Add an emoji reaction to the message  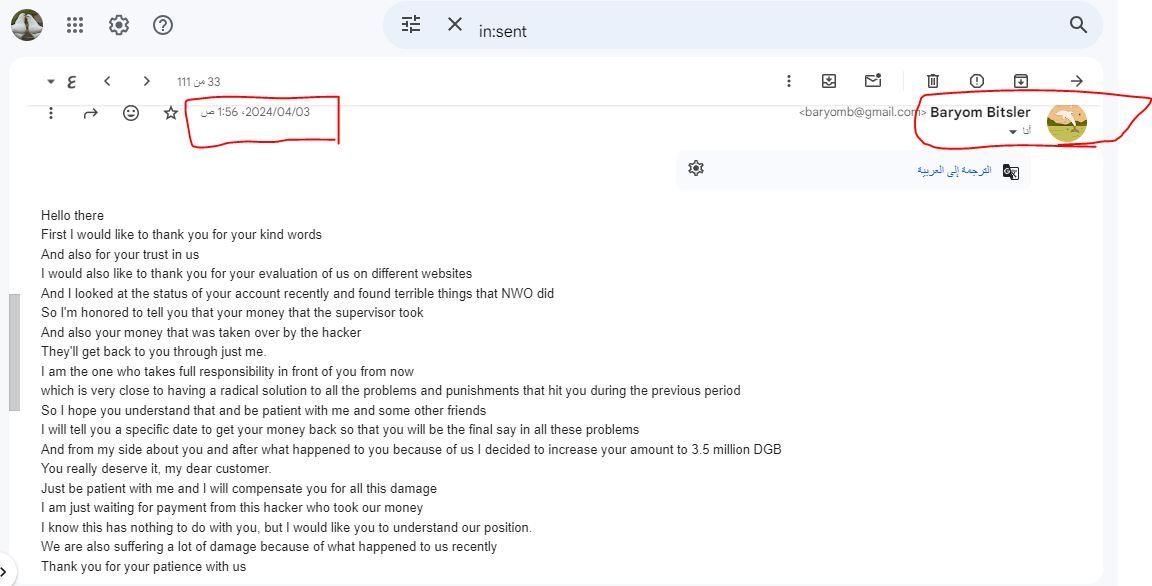pos(131,113)
